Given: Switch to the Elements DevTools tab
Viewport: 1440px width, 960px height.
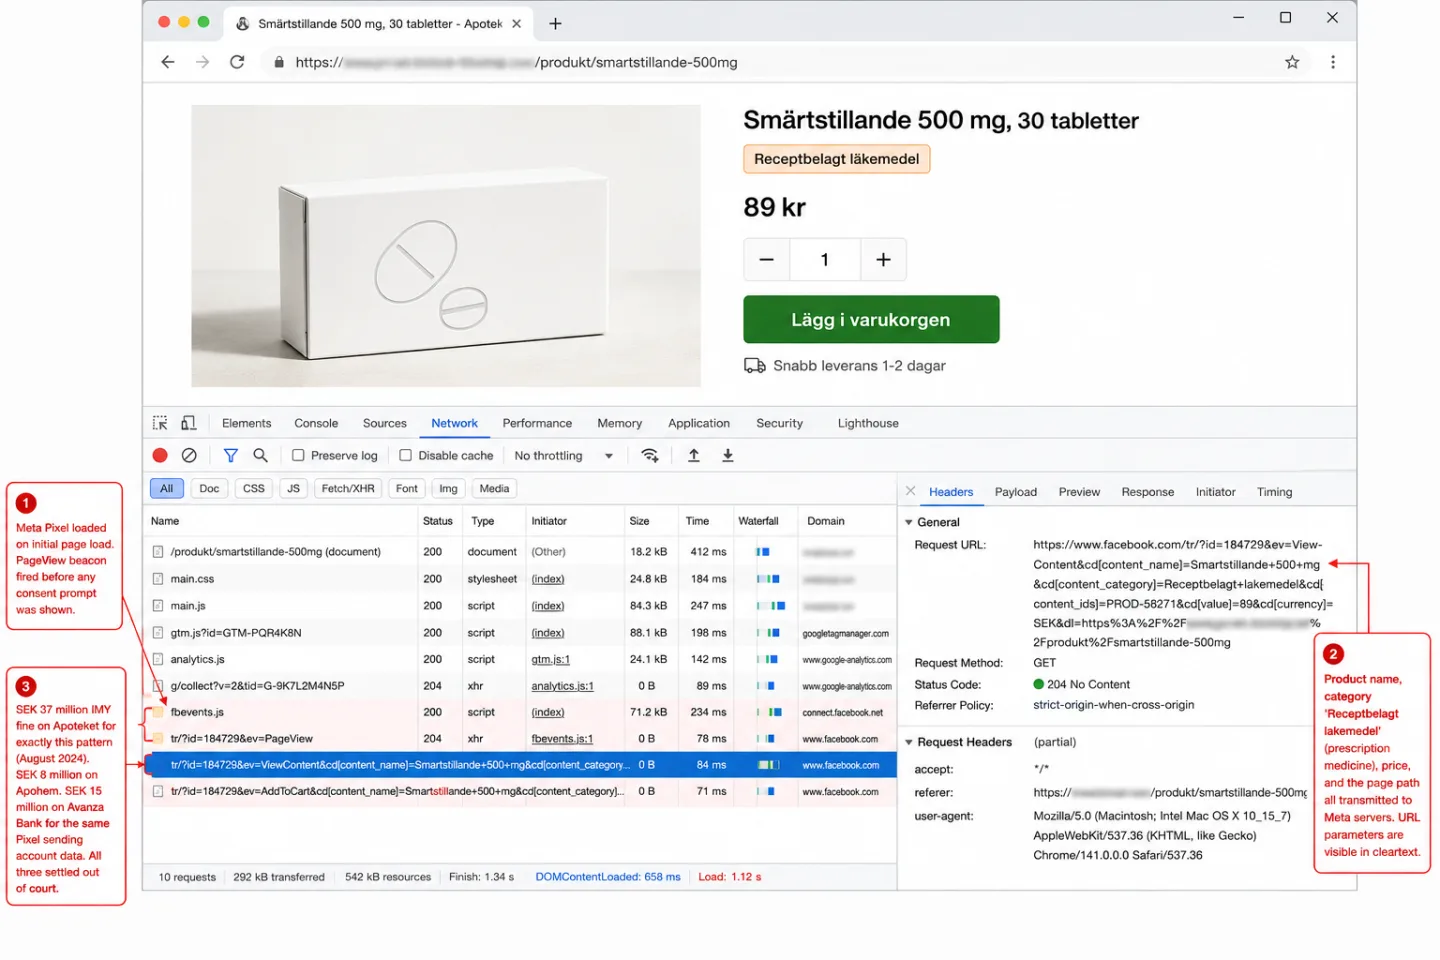Looking at the screenshot, I should pos(246,423).
